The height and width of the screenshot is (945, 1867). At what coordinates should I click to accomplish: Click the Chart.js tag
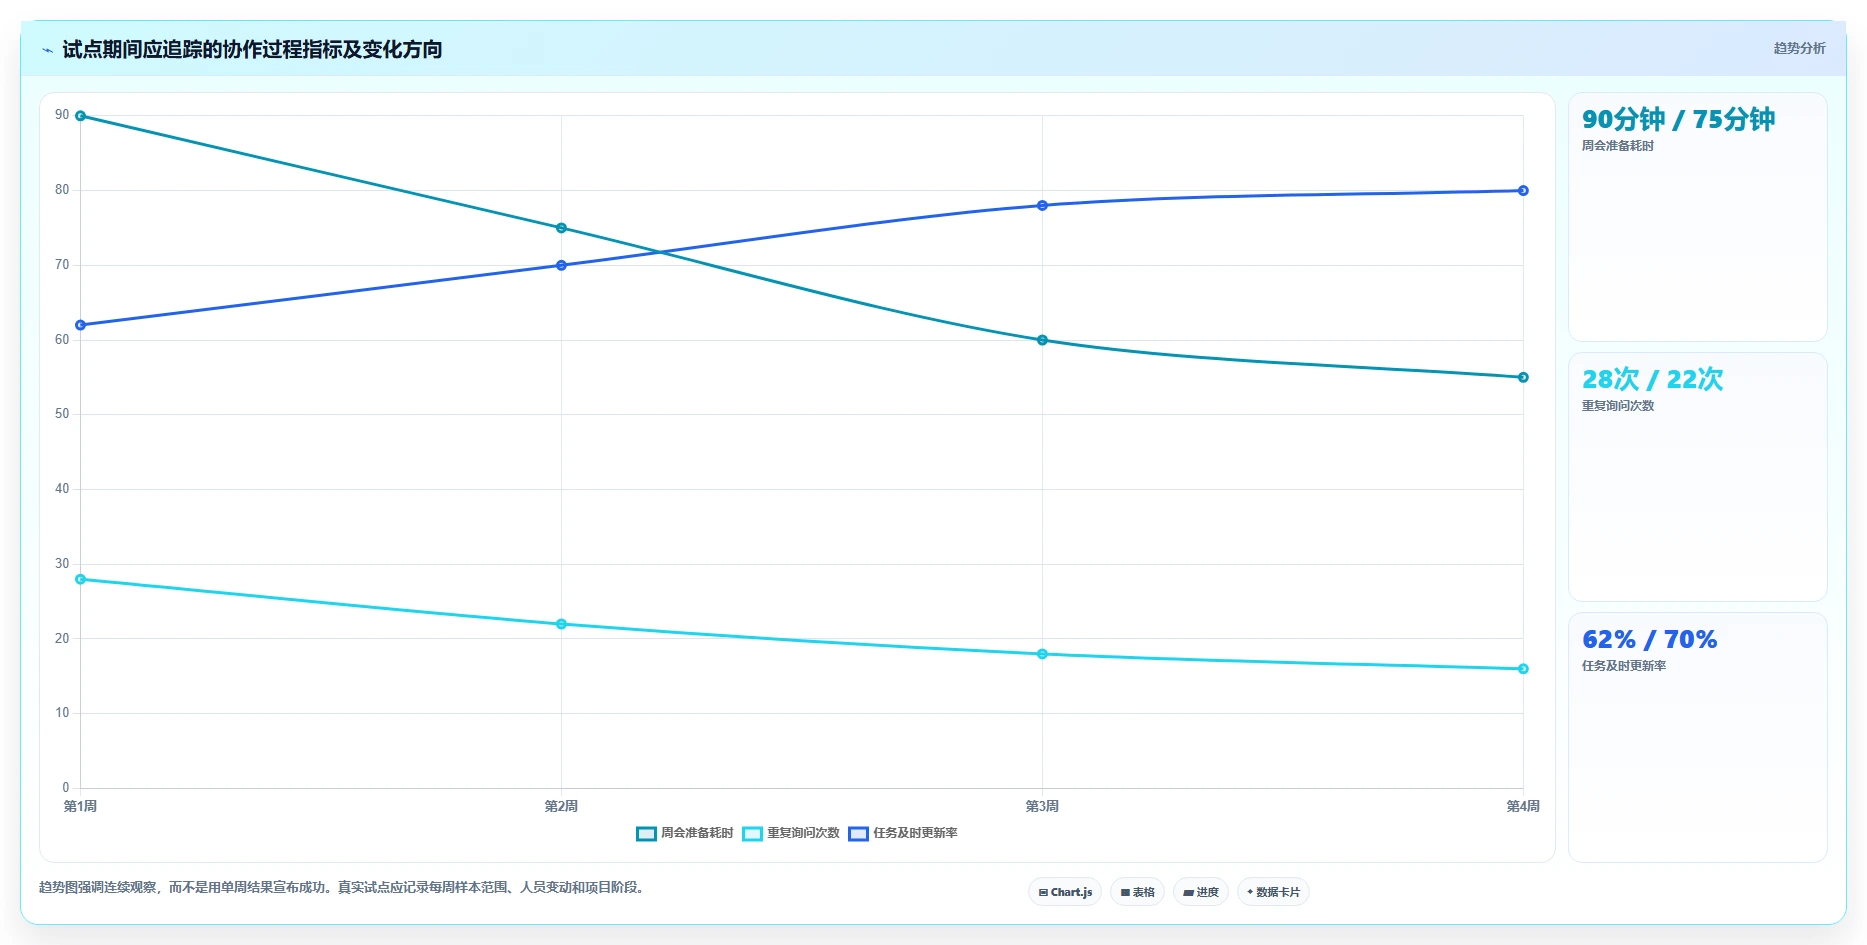tap(1065, 892)
